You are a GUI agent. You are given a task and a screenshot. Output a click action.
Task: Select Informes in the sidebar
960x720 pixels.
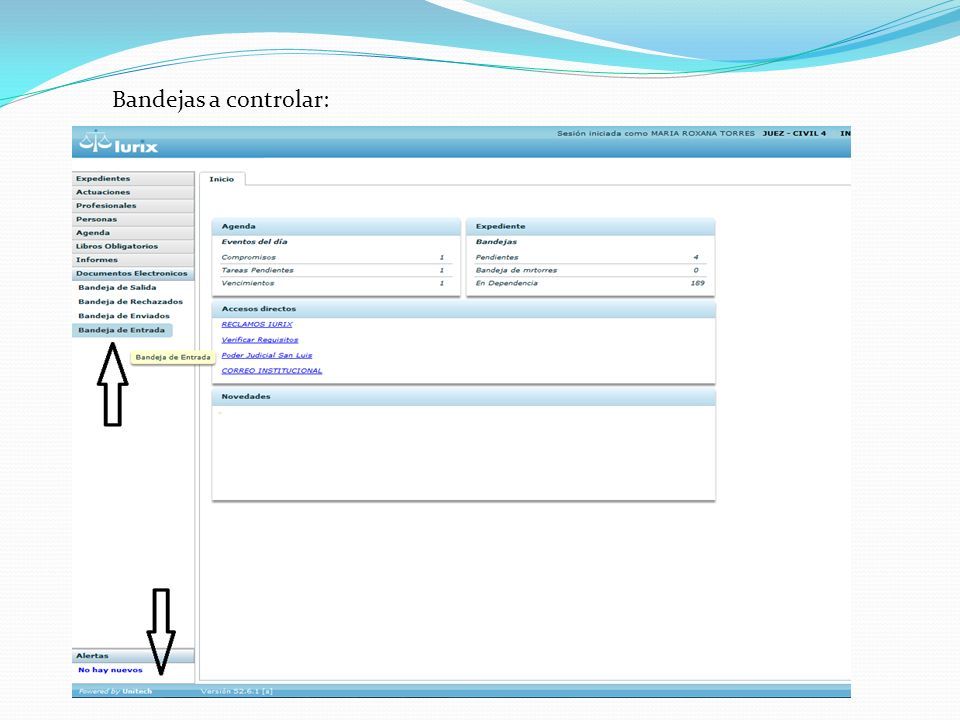(x=133, y=259)
